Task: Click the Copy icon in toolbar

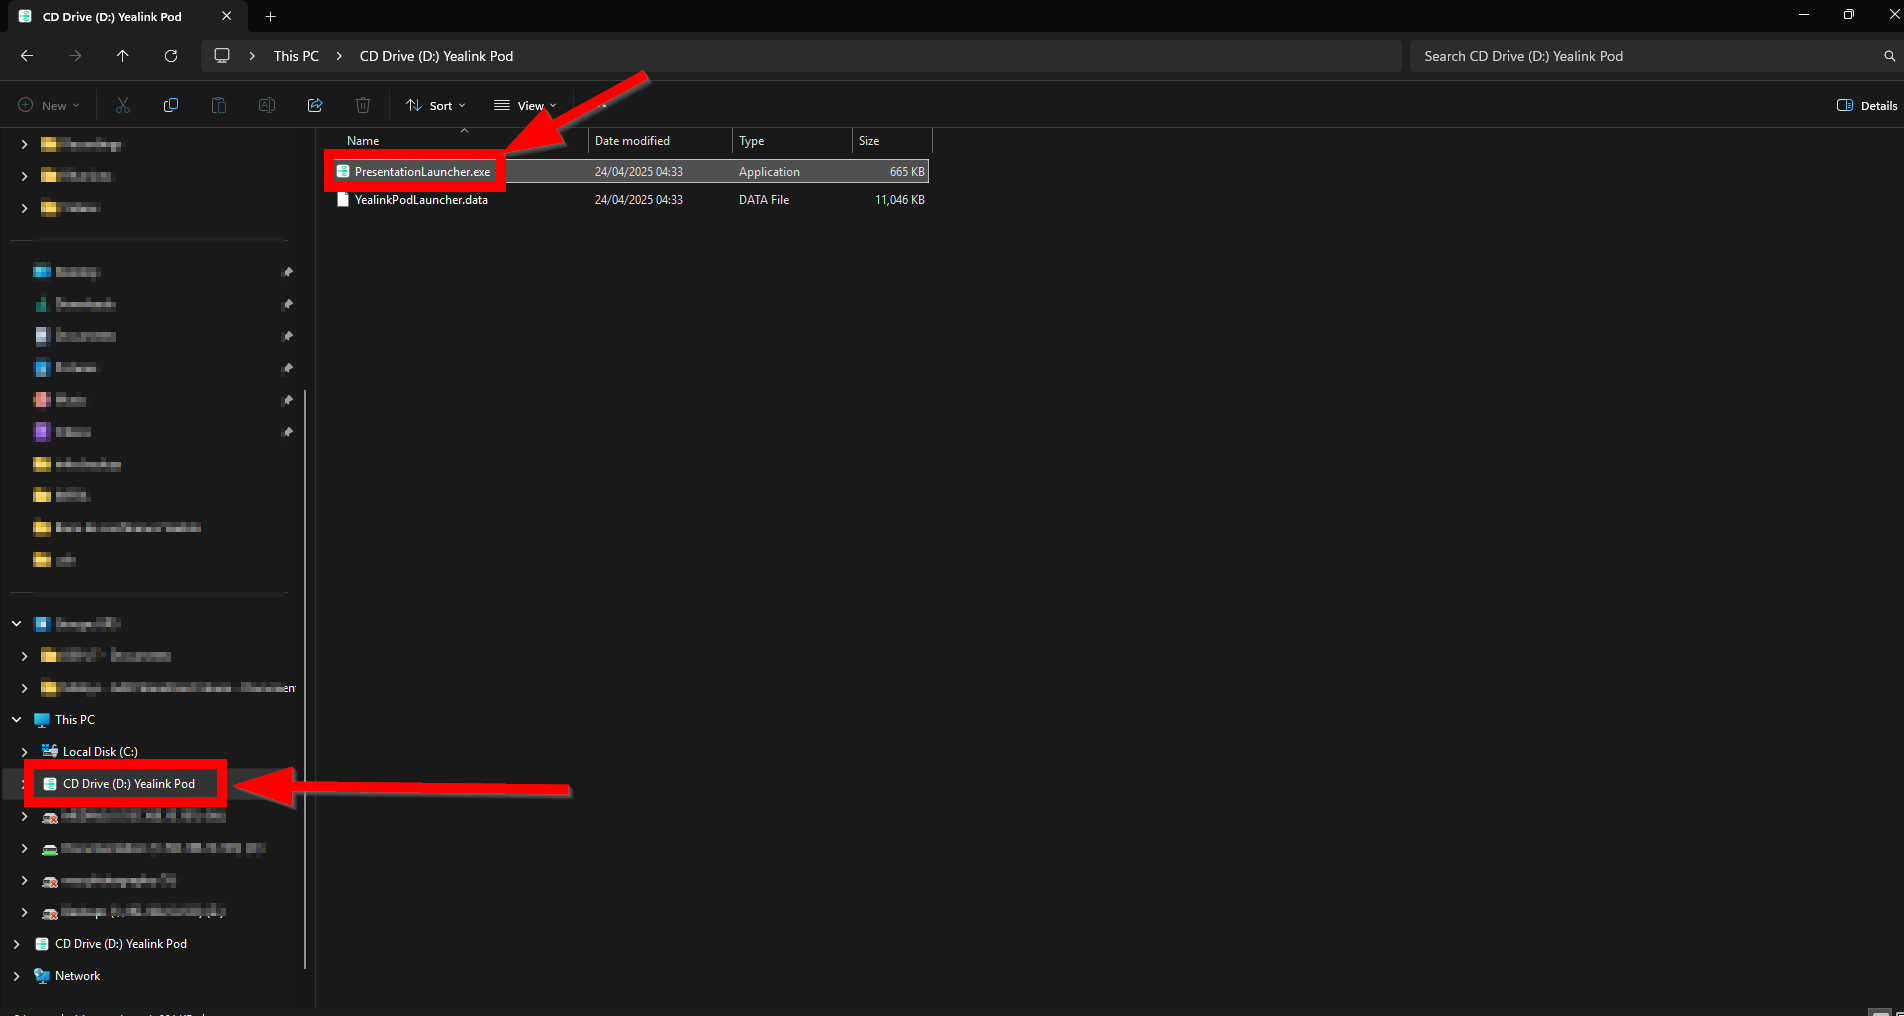Action: (171, 105)
